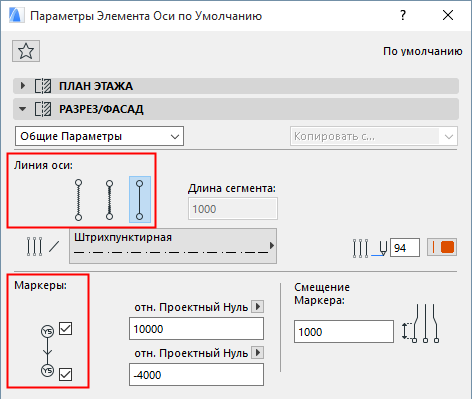Click the line type icon beside Штрихпунктирная

pyautogui.click(x=43, y=247)
